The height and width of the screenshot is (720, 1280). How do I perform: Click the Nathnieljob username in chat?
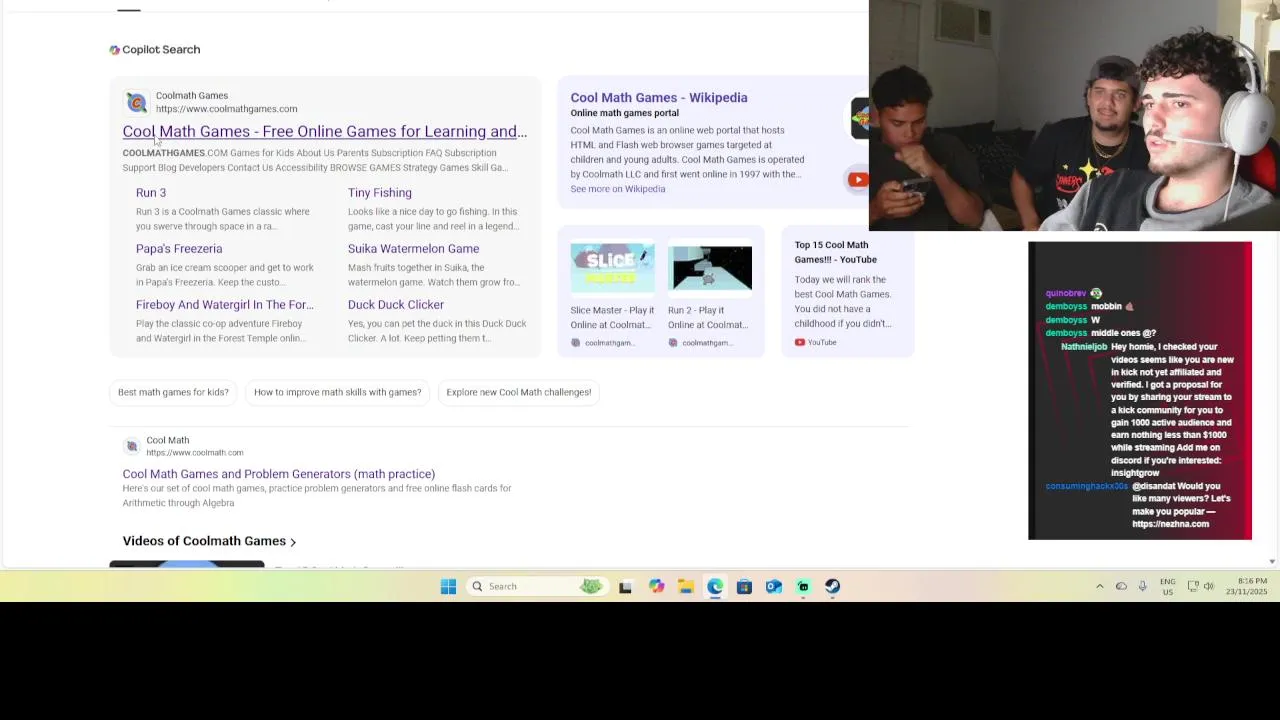(x=1084, y=347)
